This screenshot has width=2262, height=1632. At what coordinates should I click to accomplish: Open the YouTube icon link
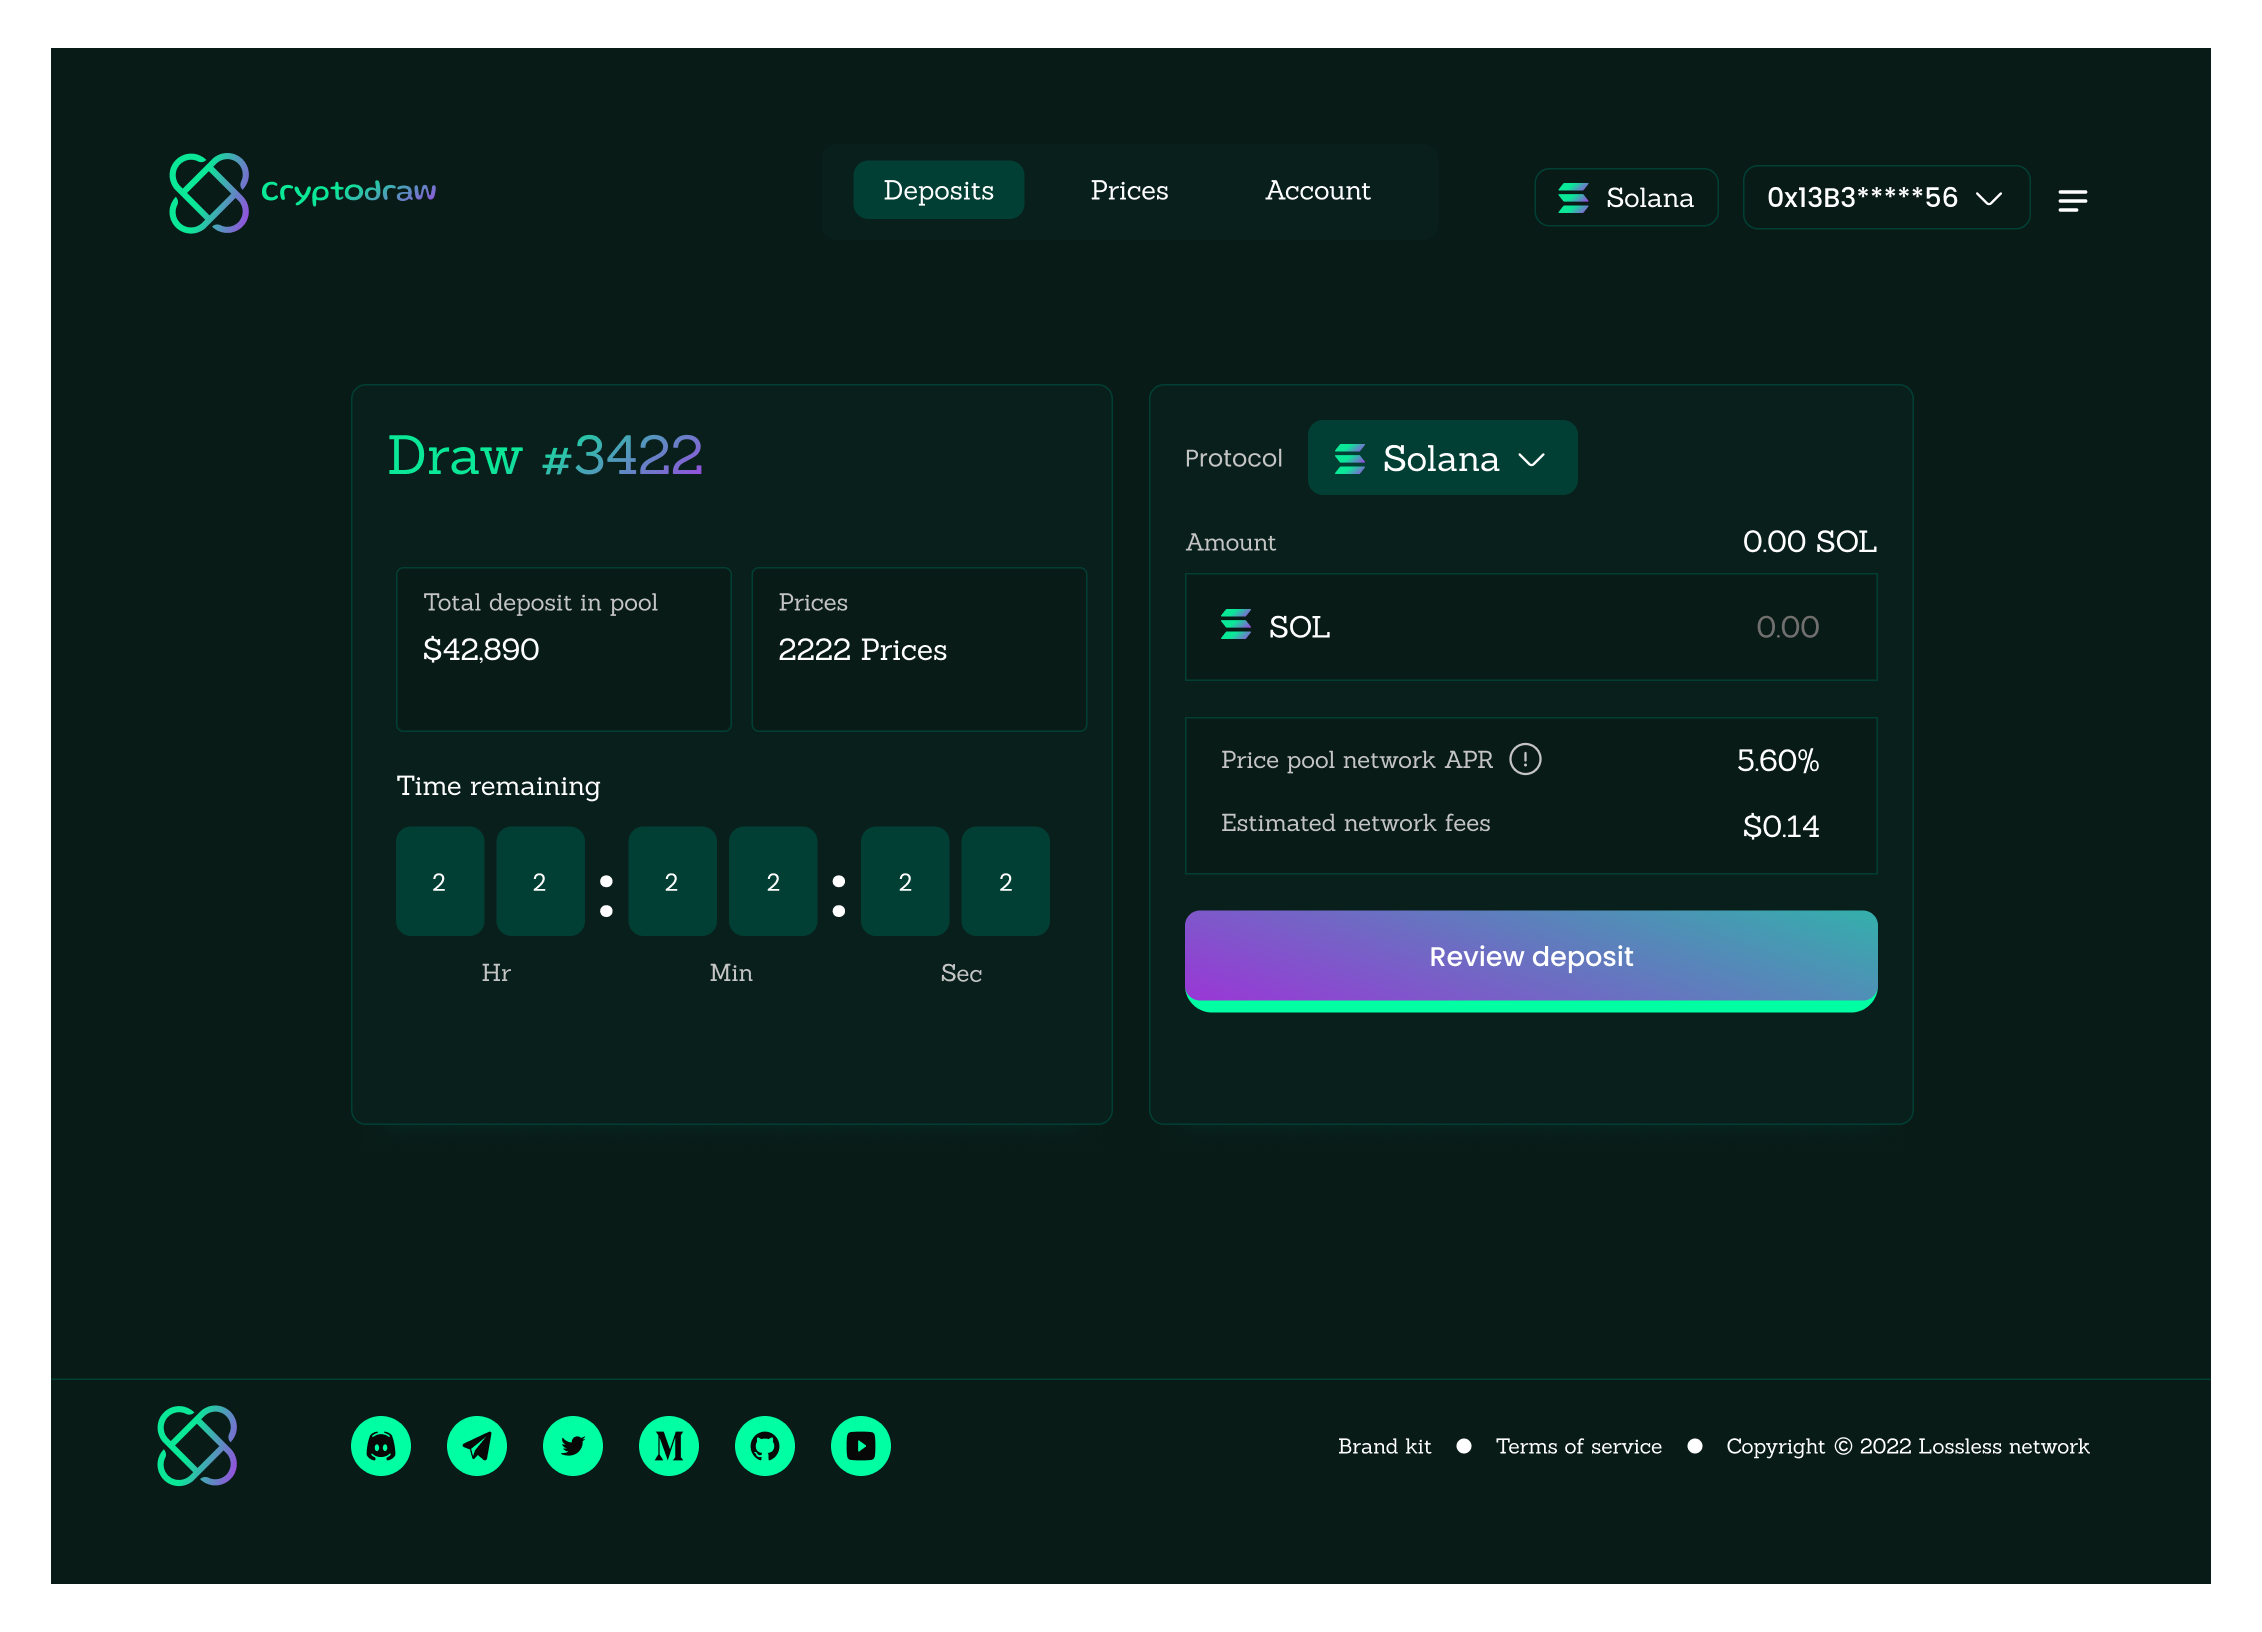pos(861,1446)
